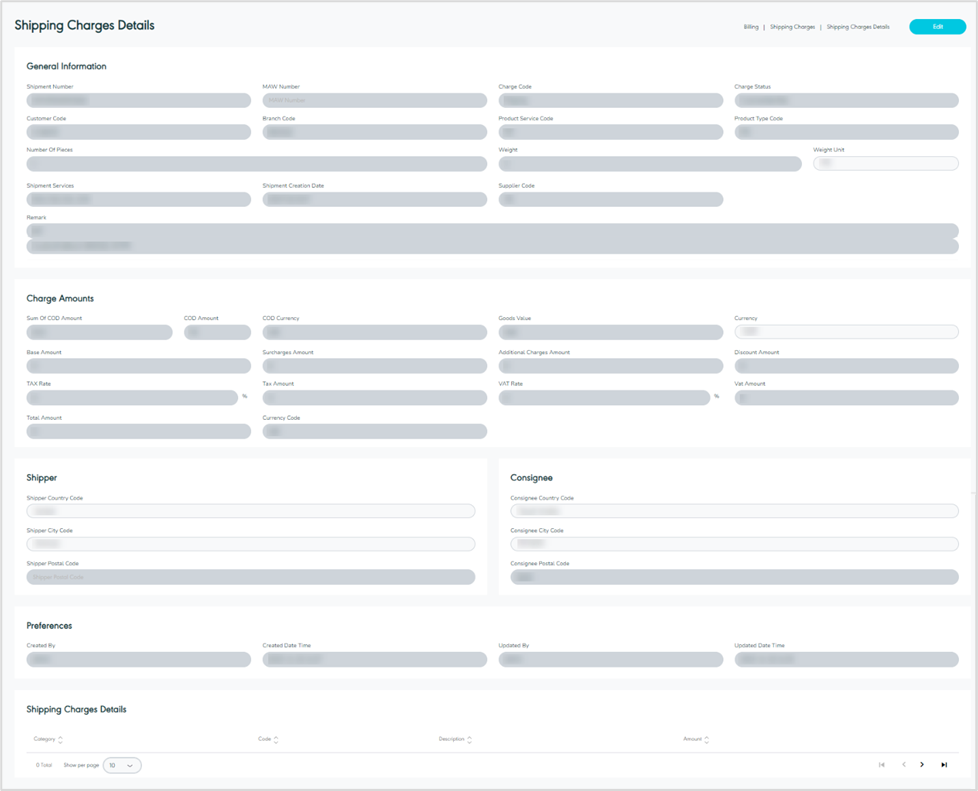Click the TAX Rate field
The height and width of the screenshot is (791, 978).
[130, 397]
